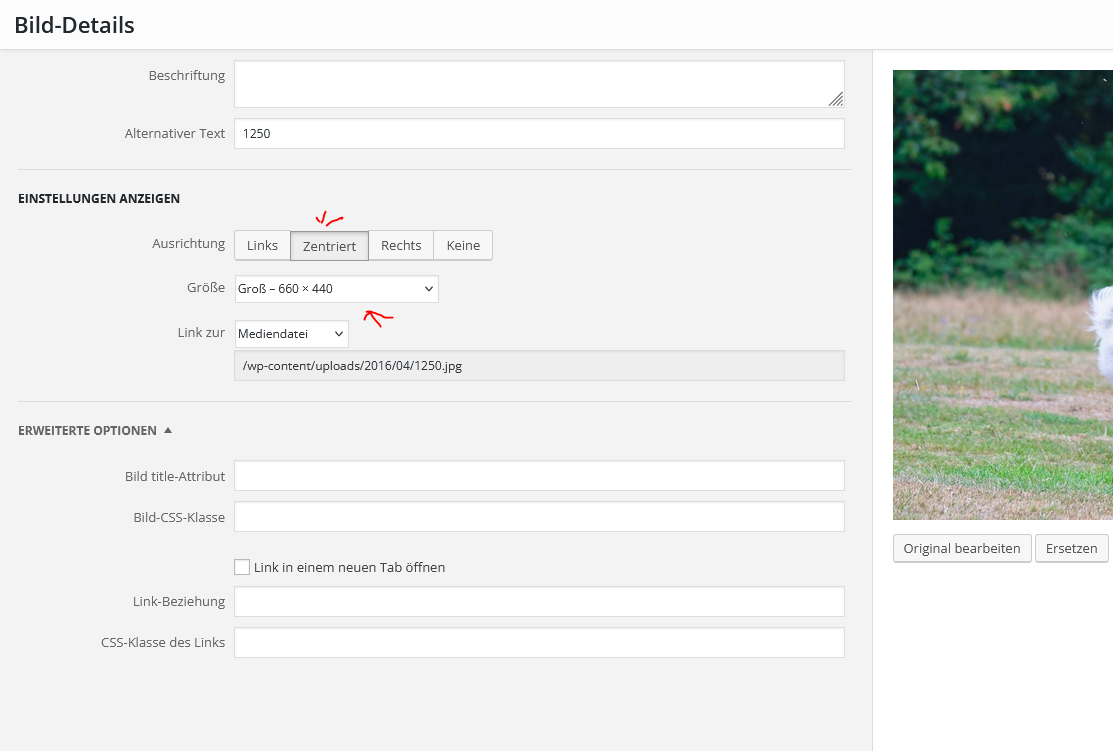
Task: Click the arrow beside Erweiterte Optionen
Action: [x=168, y=431]
